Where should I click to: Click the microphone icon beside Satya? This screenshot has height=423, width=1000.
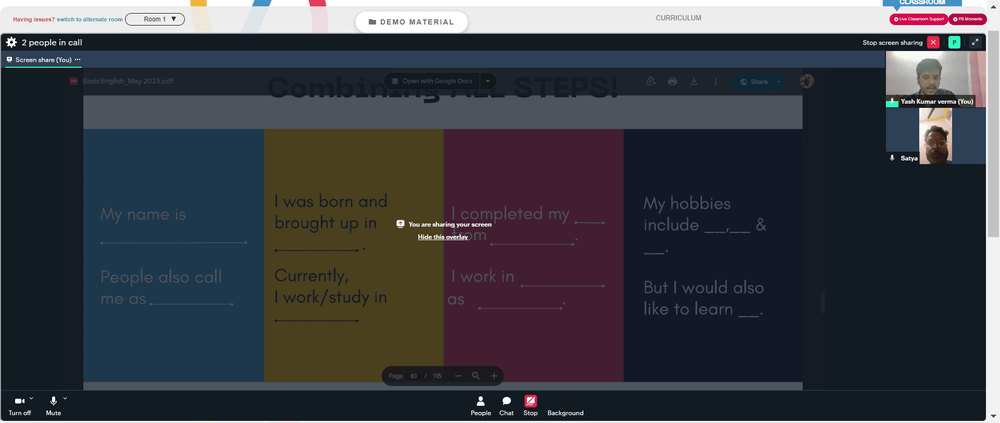pyautogui.click(x=892, y=158)
